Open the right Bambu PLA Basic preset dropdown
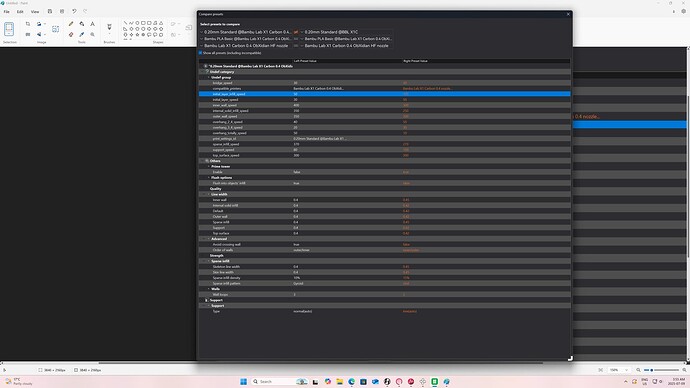Image resolution: width=690 pixels, height=388 pixels. click(x=346, y=39)
